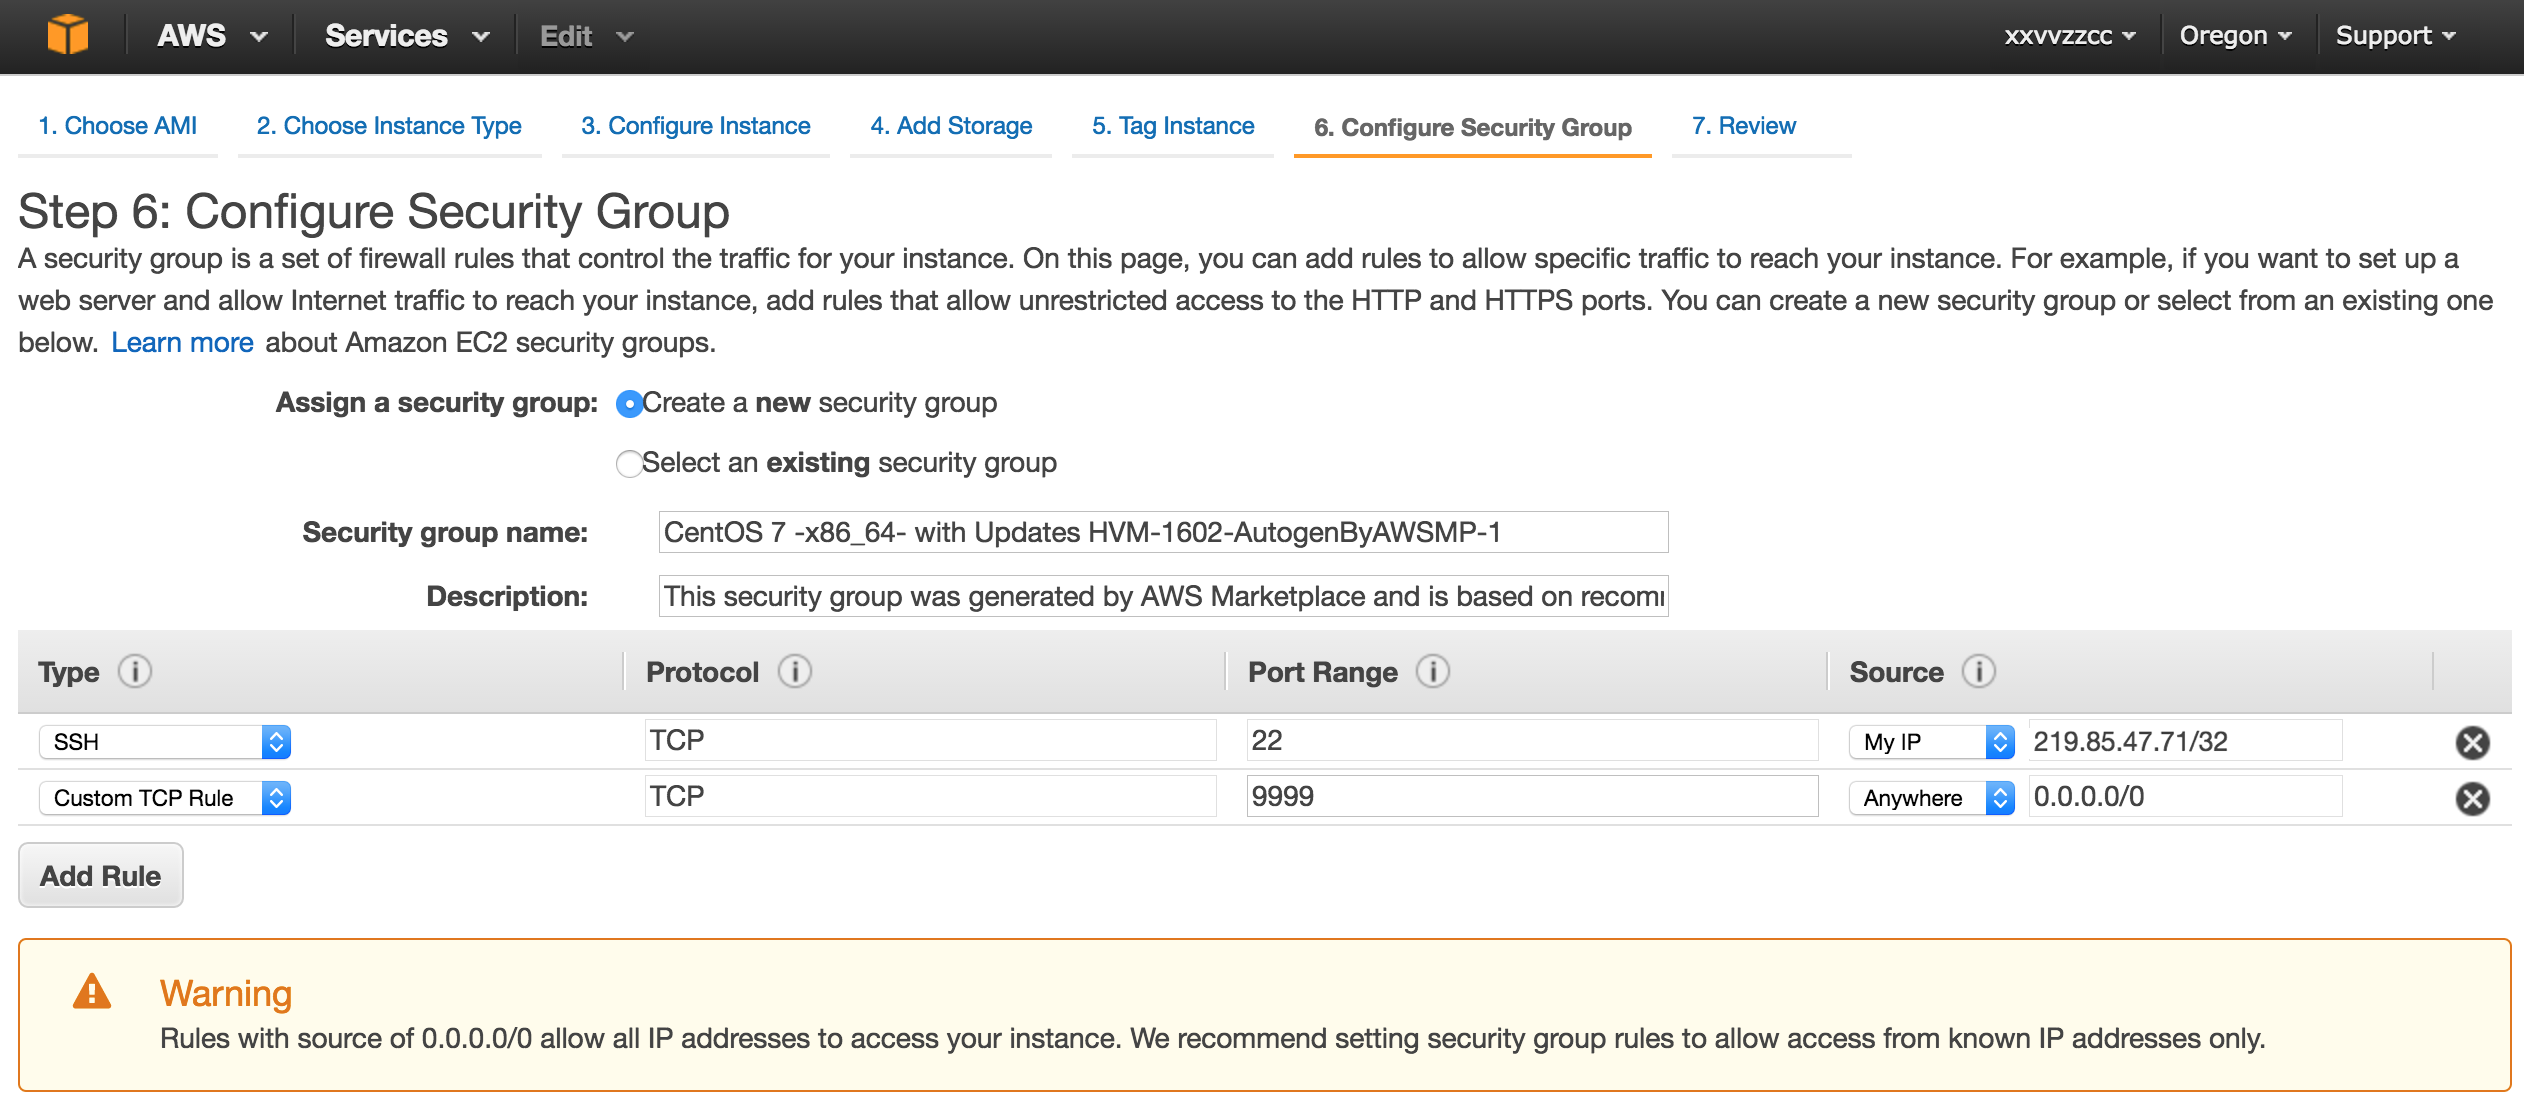
Task: Go to step 5 Tag Instance
Action: [x=1173, y=126]
